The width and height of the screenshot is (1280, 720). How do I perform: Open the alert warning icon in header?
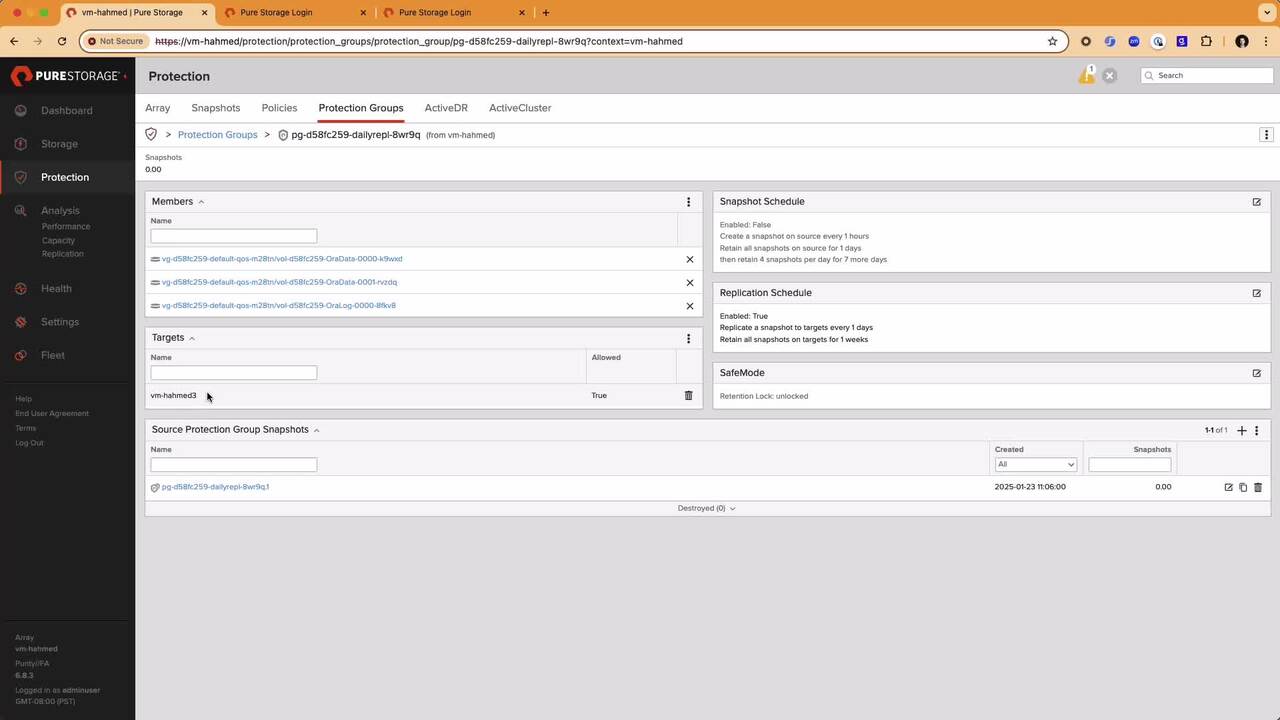[x=1086, y=76]
